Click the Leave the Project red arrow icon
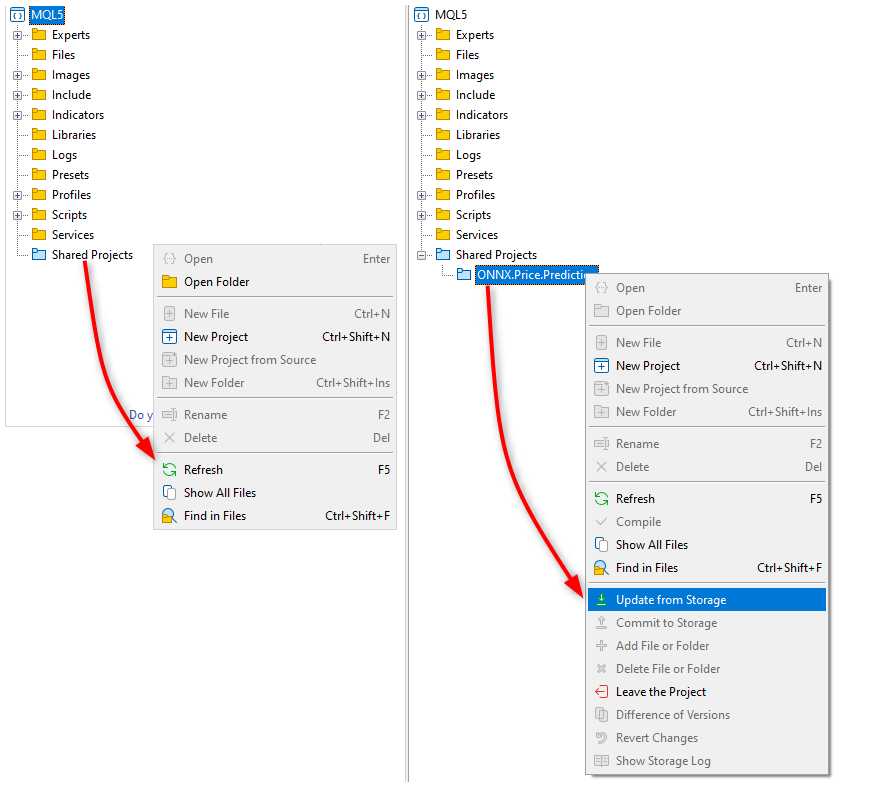This screenshot has height=790, width=874. 601,692
